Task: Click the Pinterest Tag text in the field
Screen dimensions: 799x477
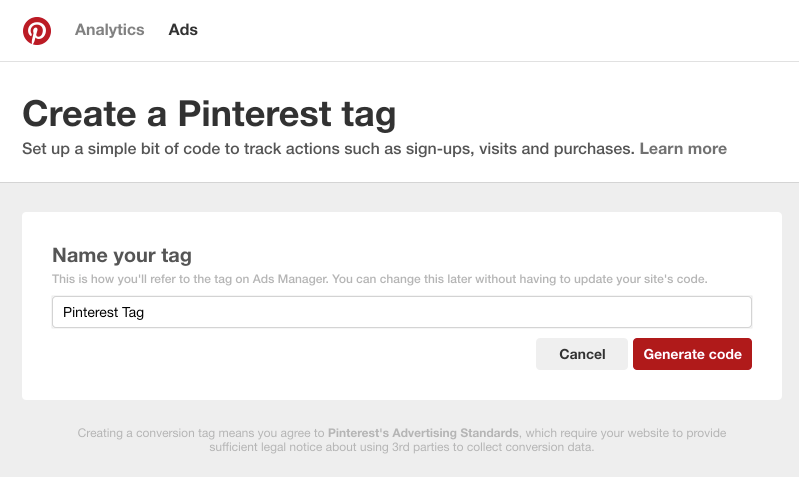Action: point(103,312)
